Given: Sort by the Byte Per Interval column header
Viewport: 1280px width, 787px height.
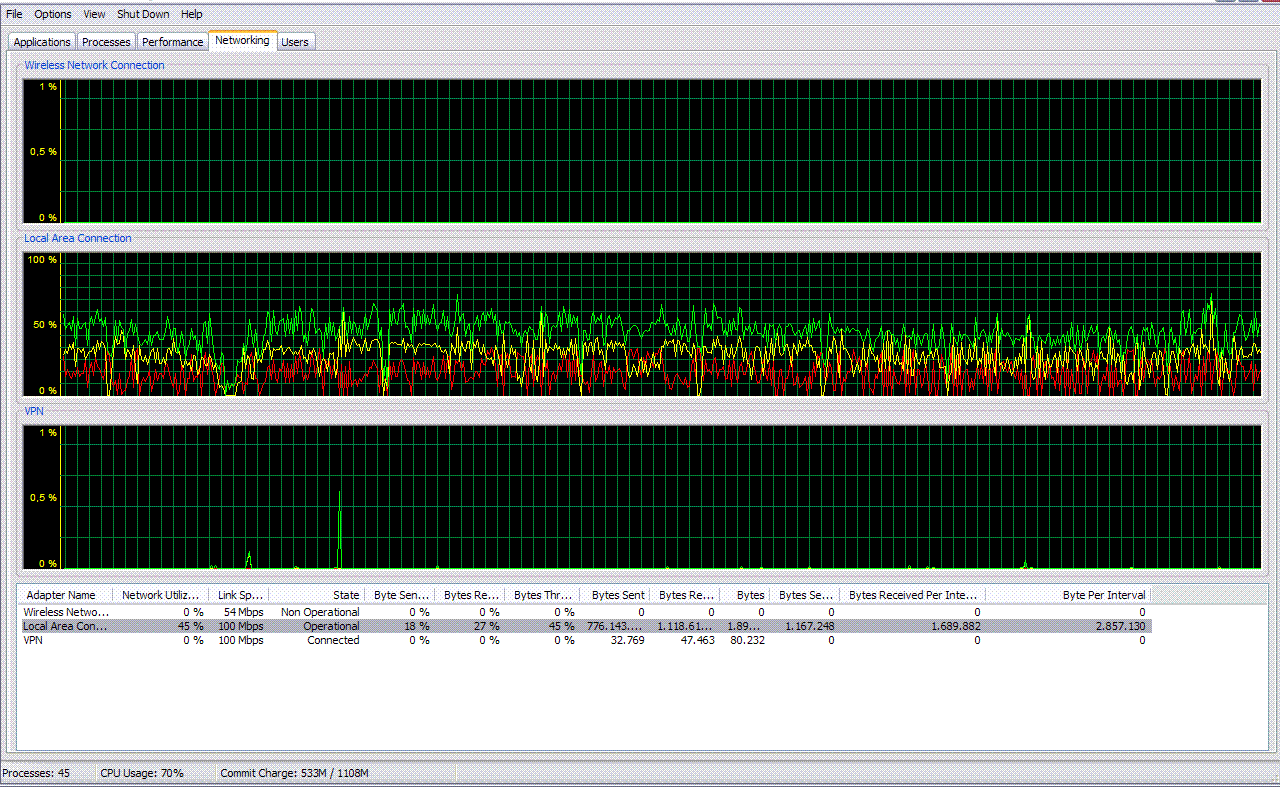Looking at the screenshot, I should pos(1068,595).
